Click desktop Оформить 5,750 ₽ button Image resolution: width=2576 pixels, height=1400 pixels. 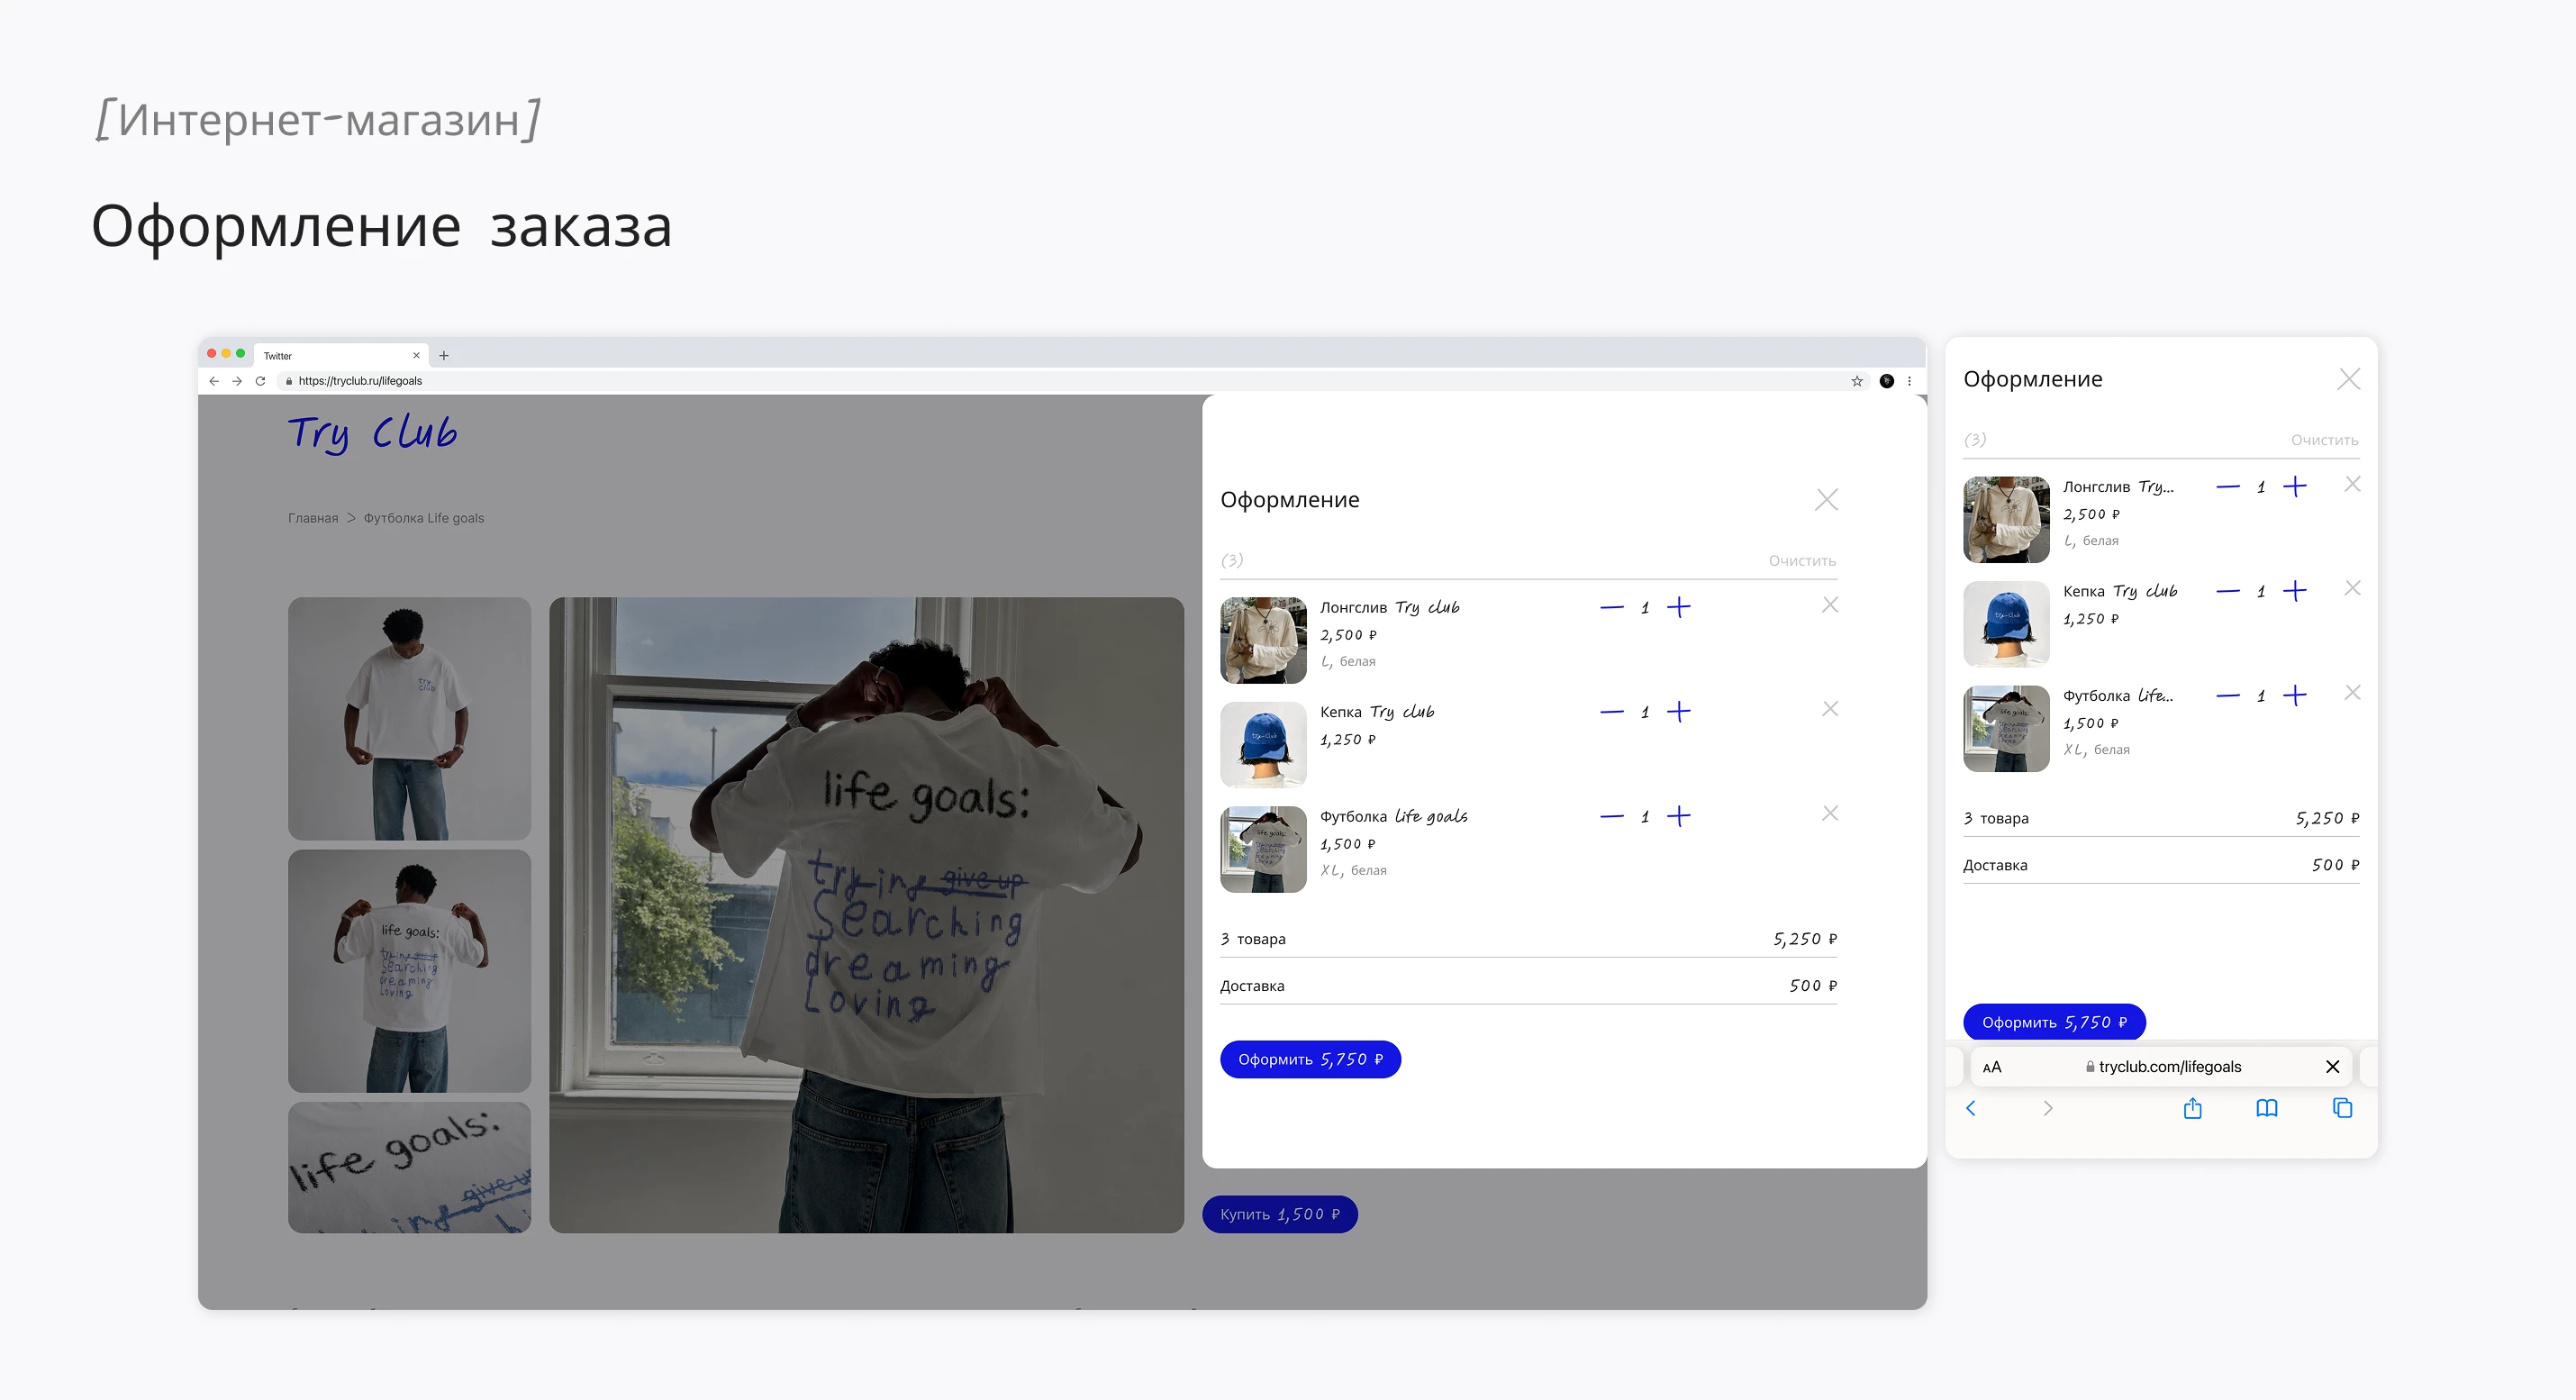point(1310,1059)
